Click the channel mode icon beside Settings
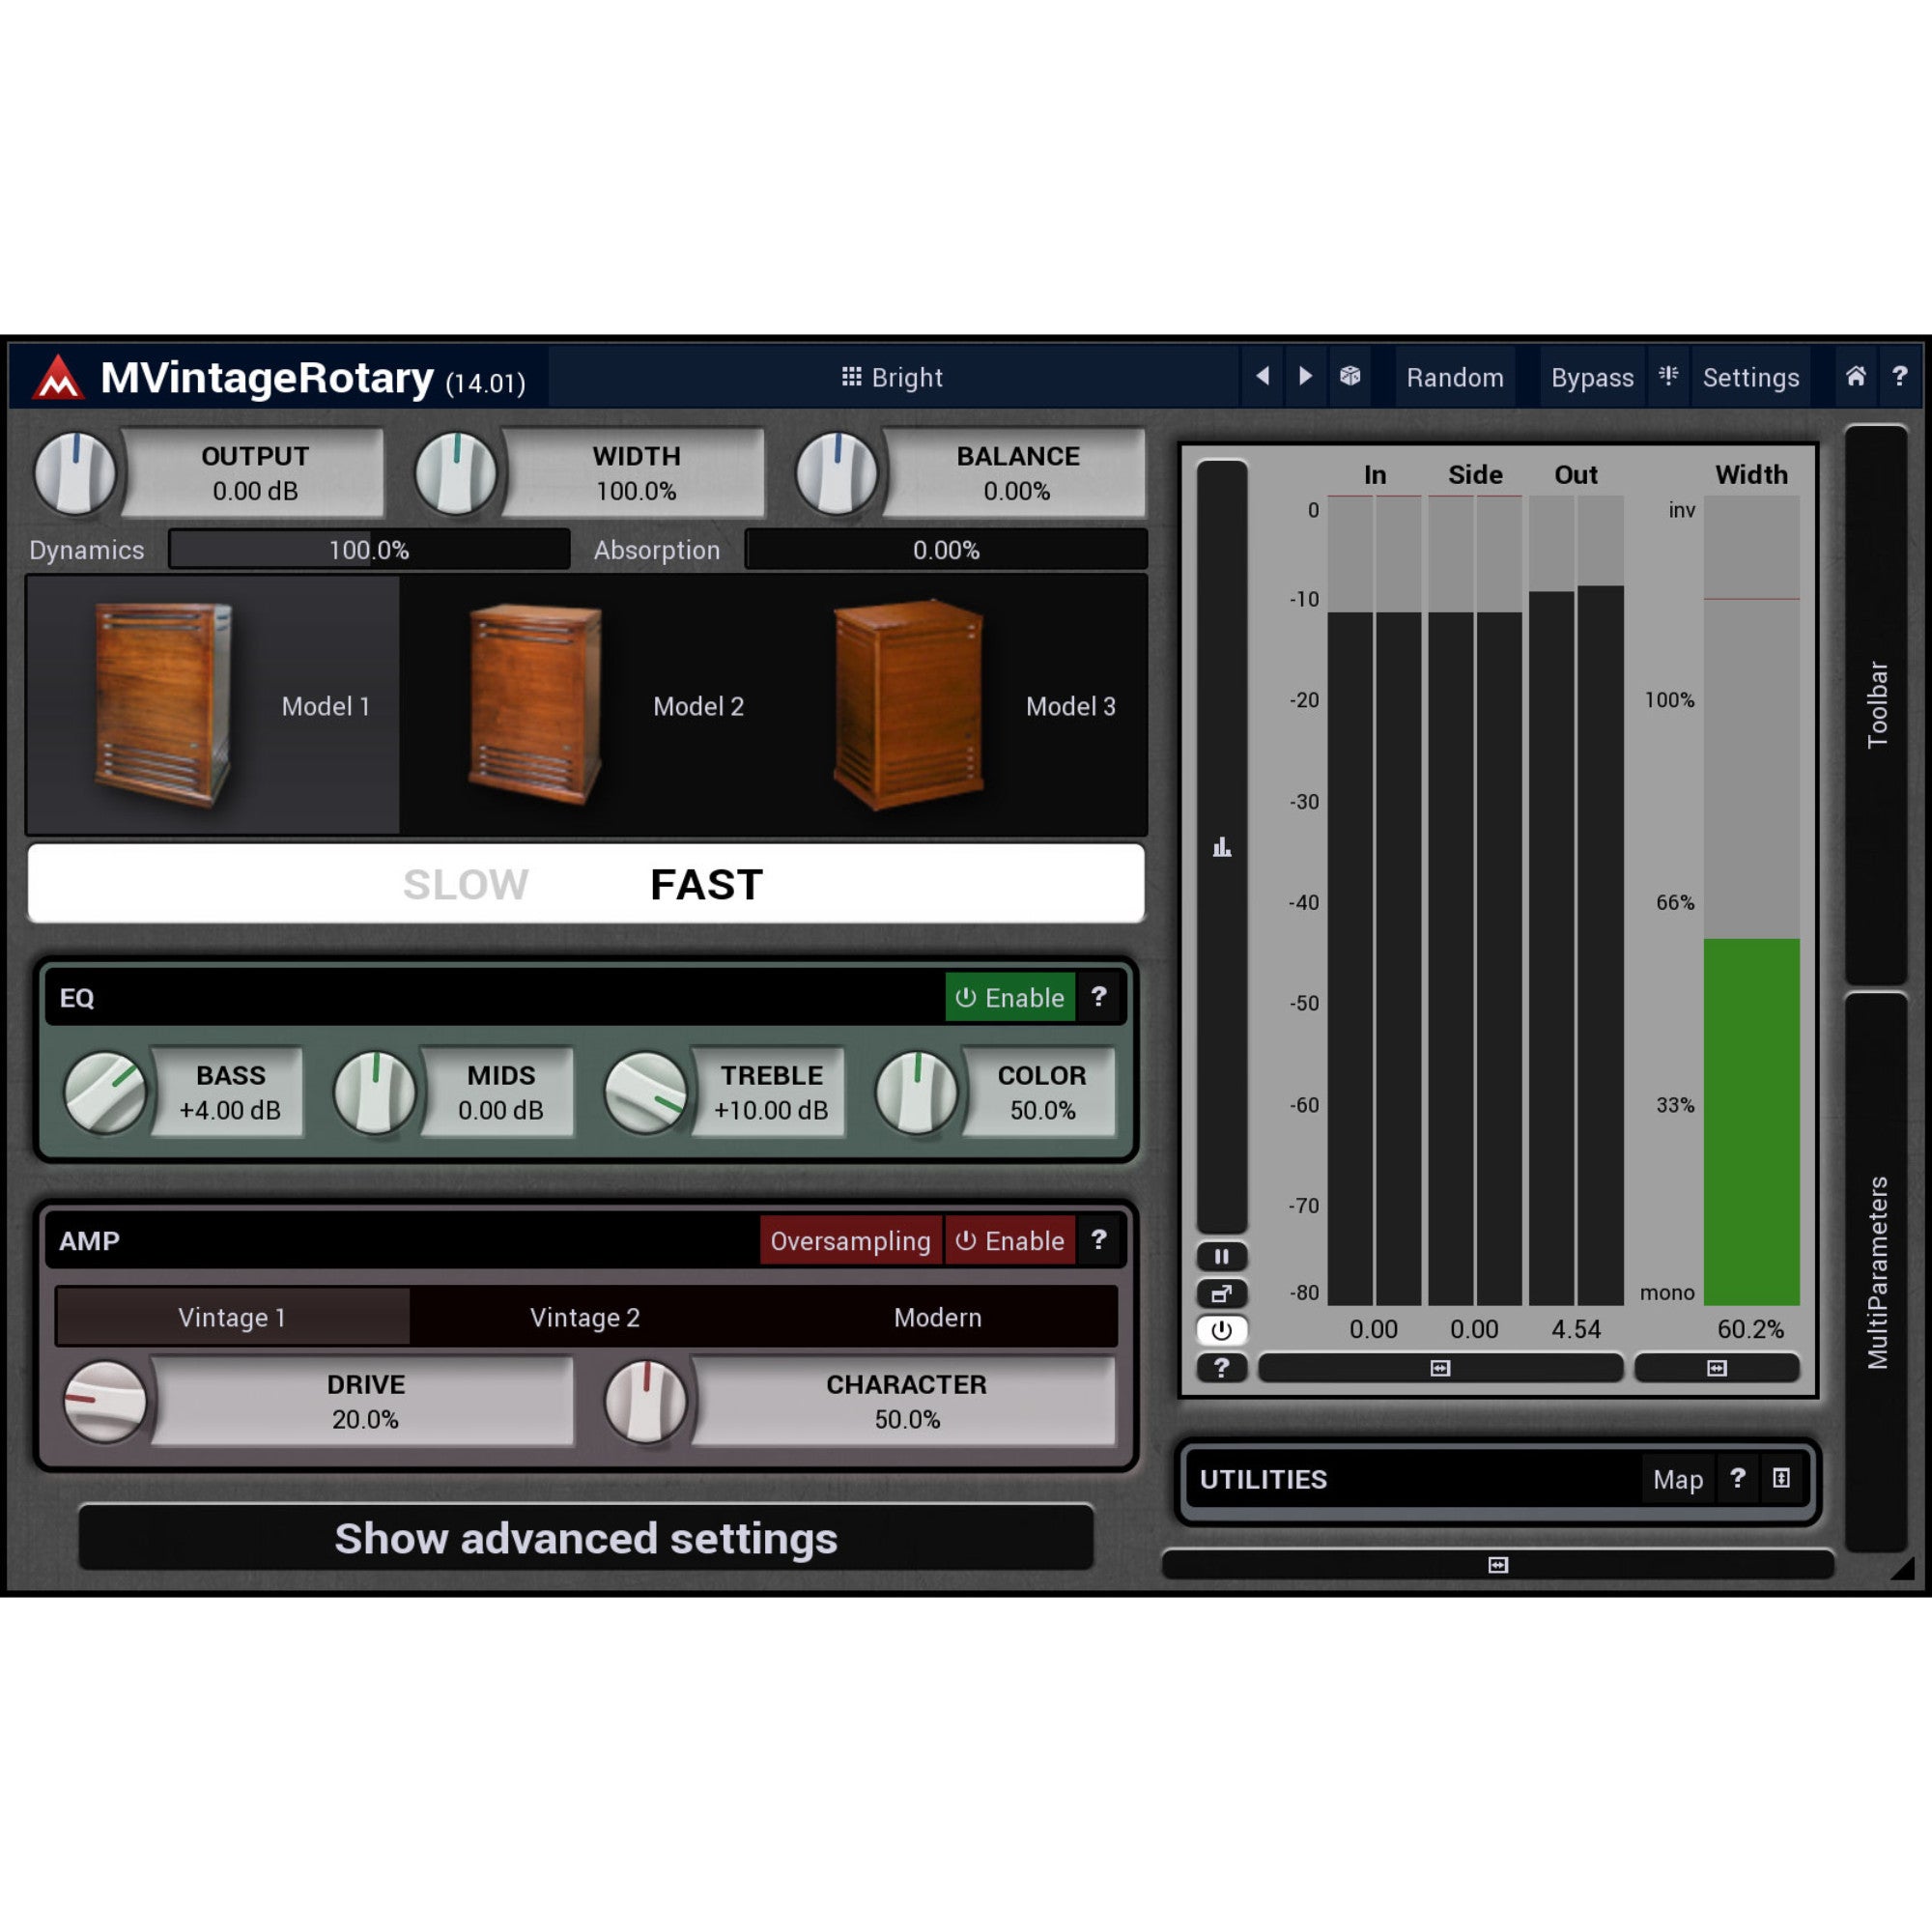1932x1932 pixels. click(1668, 376)
